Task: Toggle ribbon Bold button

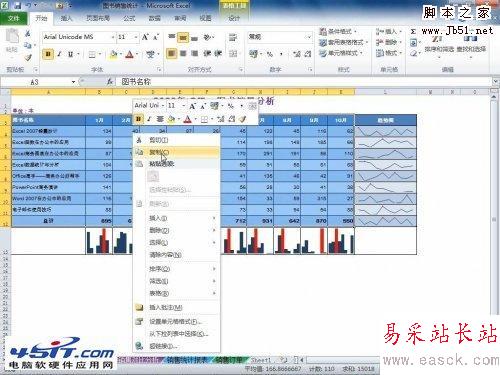Action: pos(48,54)
